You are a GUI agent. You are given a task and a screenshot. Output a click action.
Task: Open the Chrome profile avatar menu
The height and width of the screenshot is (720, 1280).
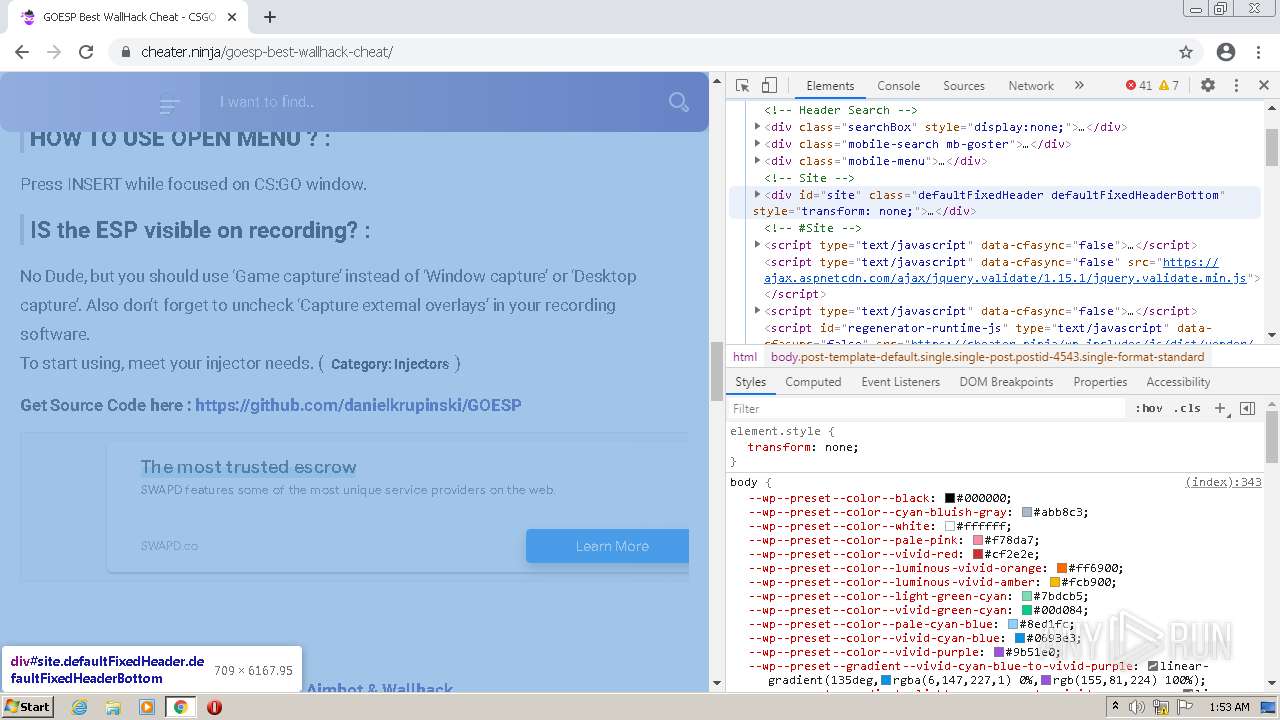point(1226,52)
